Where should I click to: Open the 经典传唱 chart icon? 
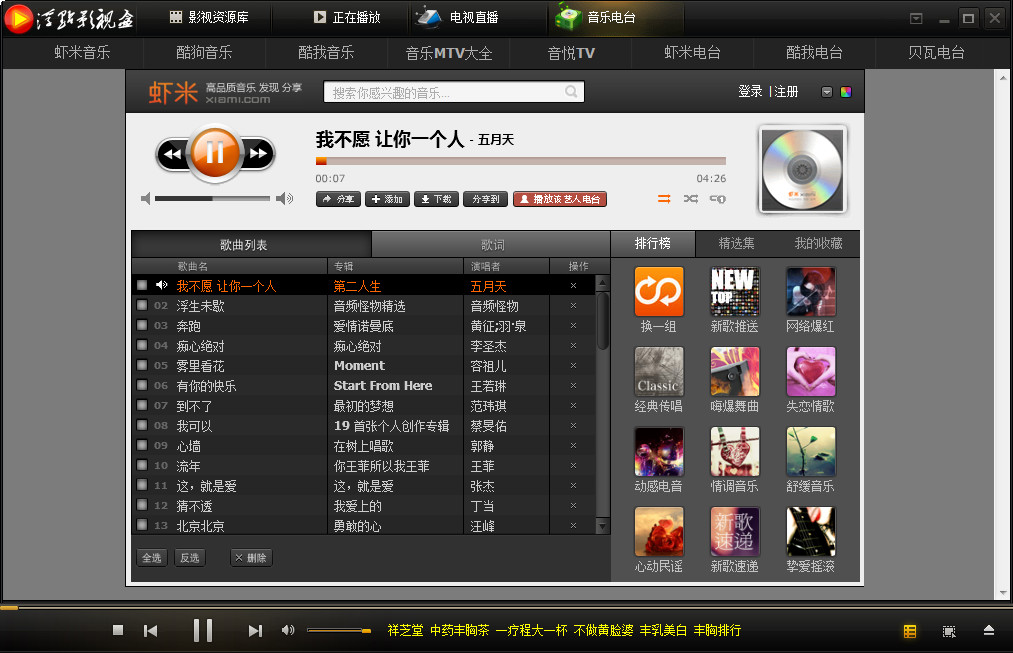tap(658, 371)
